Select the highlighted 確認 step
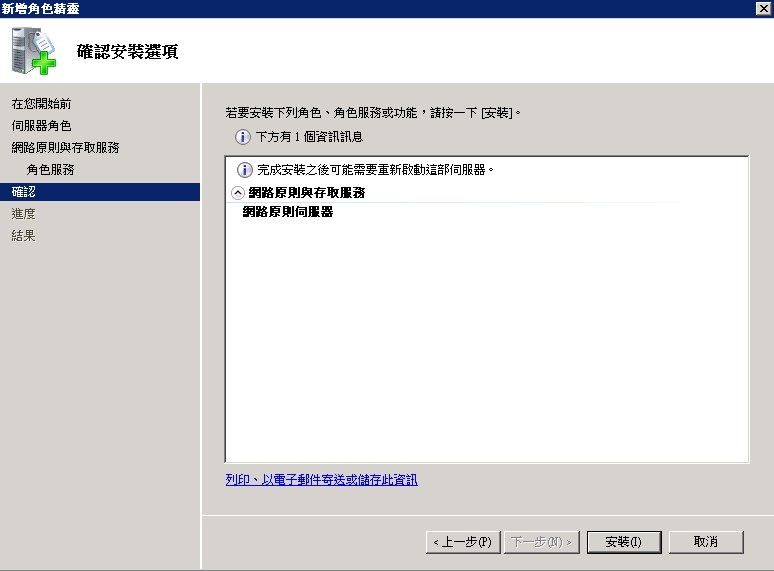This screenshot has width=774, height=571. click(x=100, y=192)
